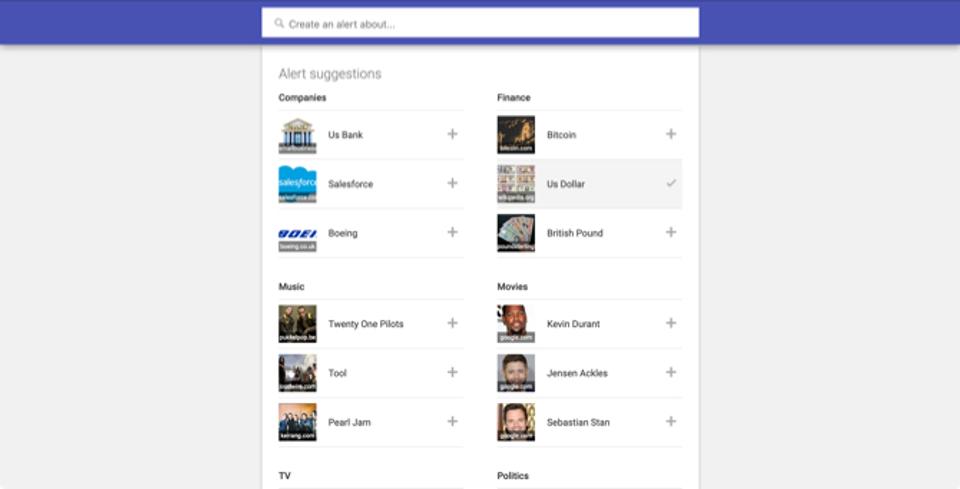Select the Jensen Ackles label
The image size is (960, 489).
pos(577,373)
